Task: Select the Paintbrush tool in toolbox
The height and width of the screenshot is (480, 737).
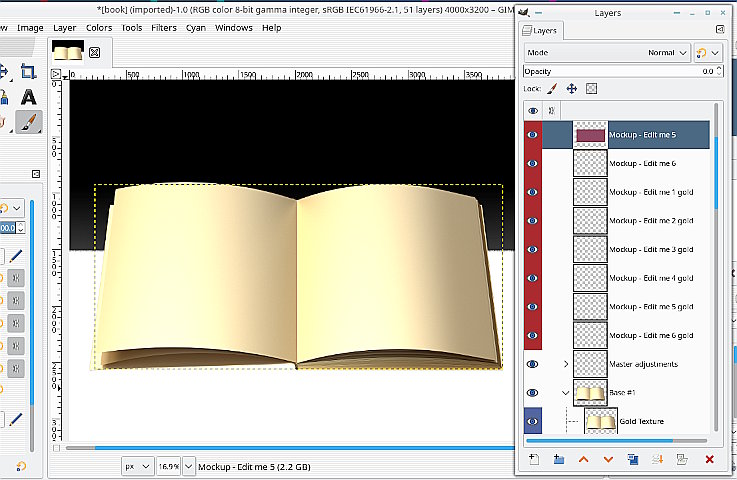Action: 28,122
